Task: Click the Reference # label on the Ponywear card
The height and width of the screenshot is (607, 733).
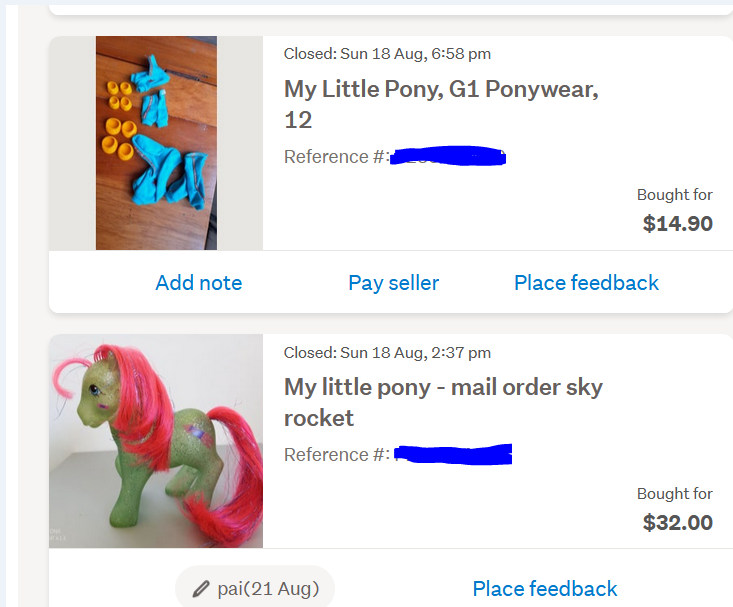Action: pos(335,157)
